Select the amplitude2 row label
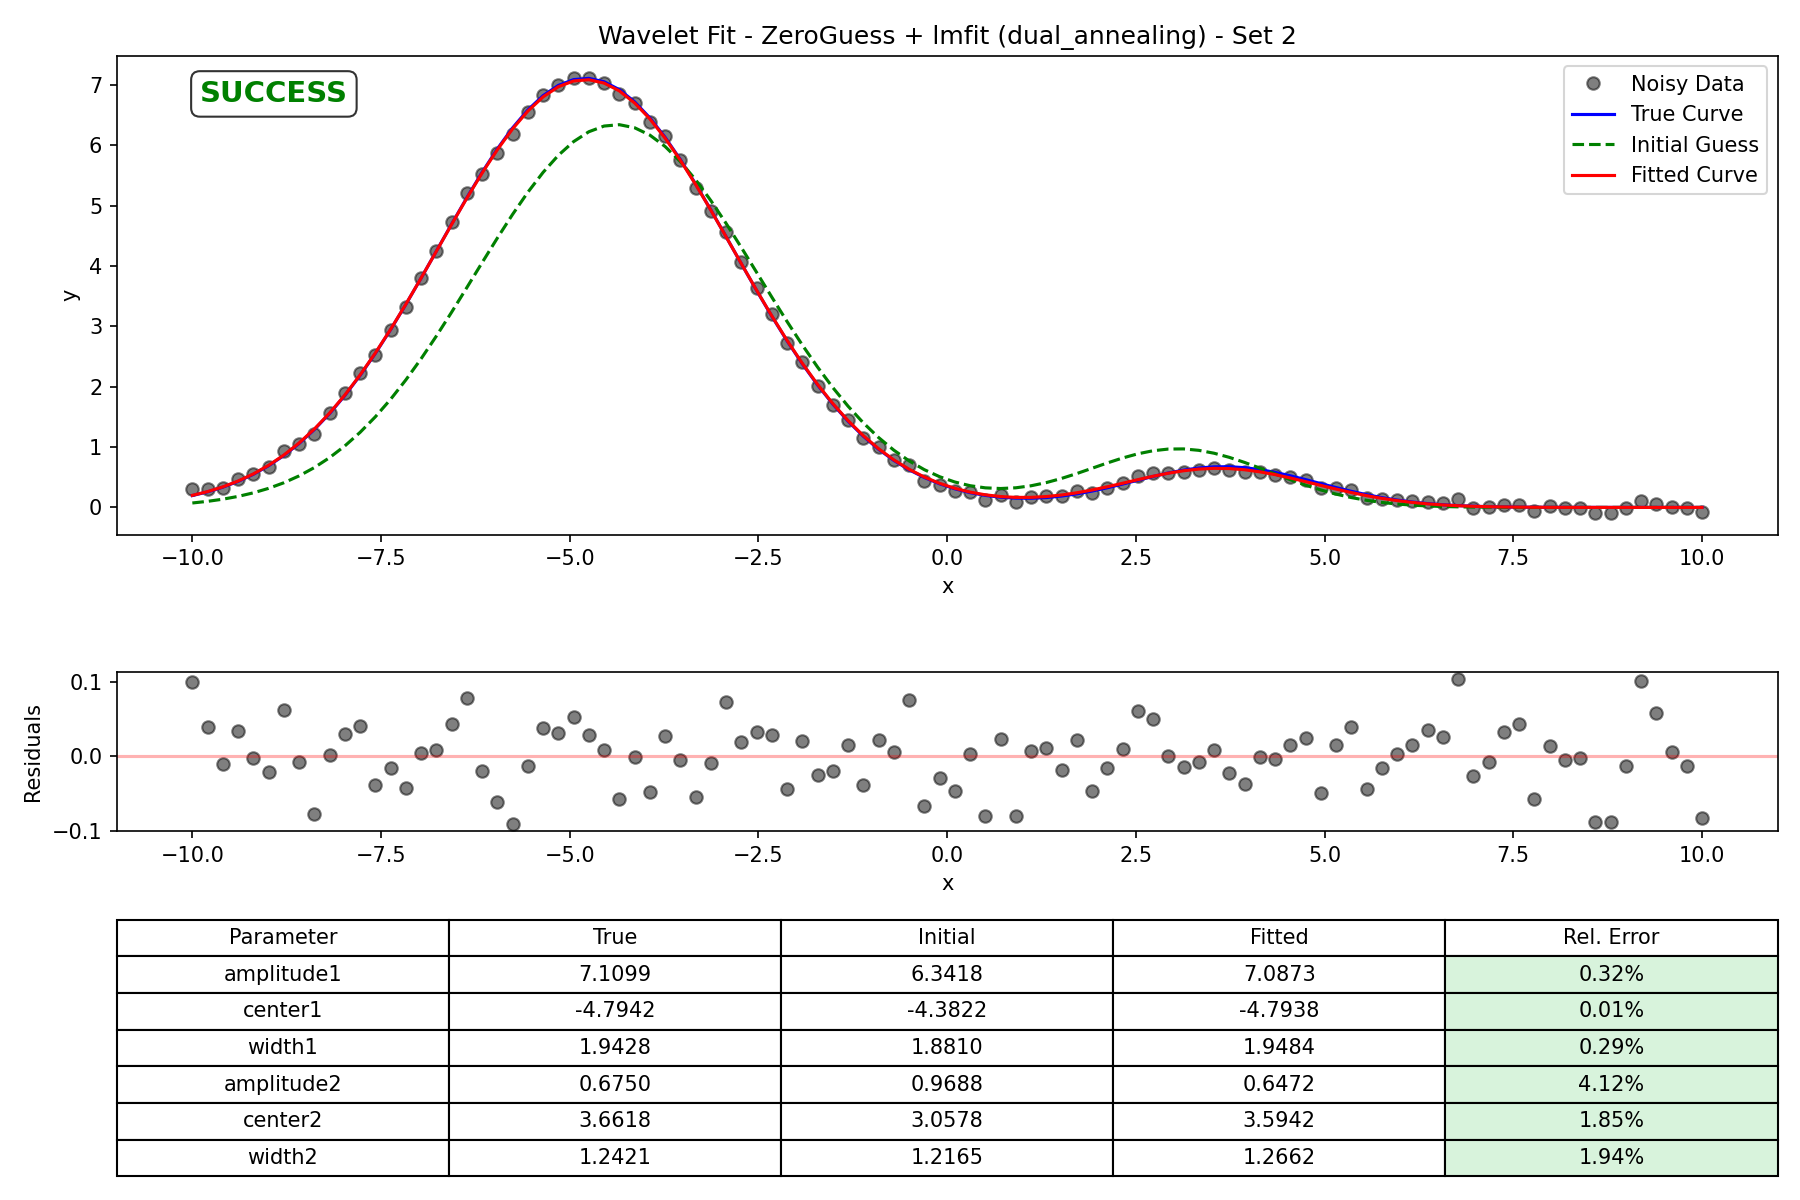Image resolution: width=1800 pixels, height=1200 pixels. [283, 1084]
